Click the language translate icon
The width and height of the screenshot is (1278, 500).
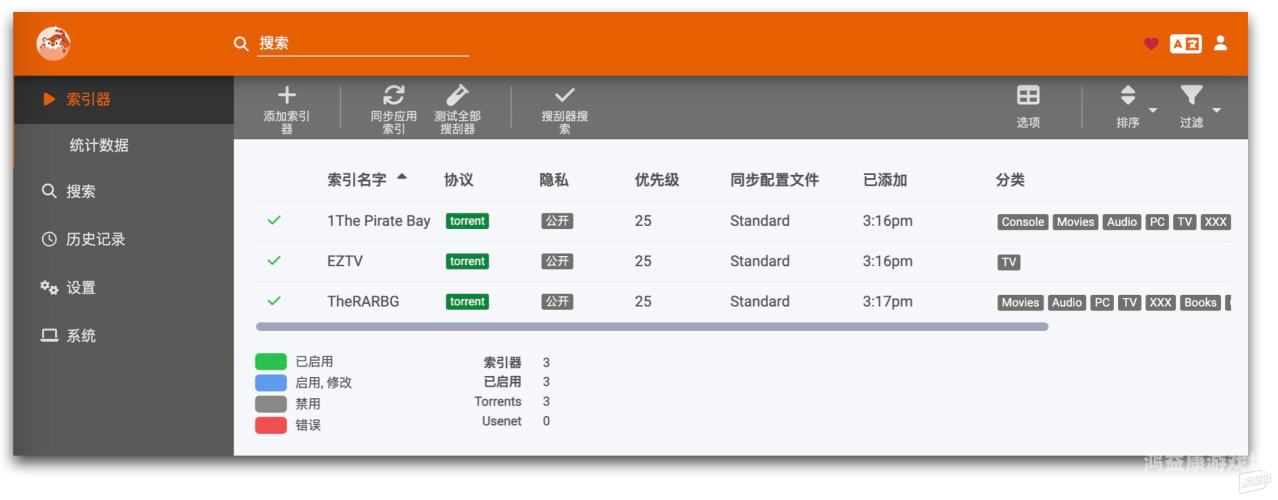click(1185, 44)
